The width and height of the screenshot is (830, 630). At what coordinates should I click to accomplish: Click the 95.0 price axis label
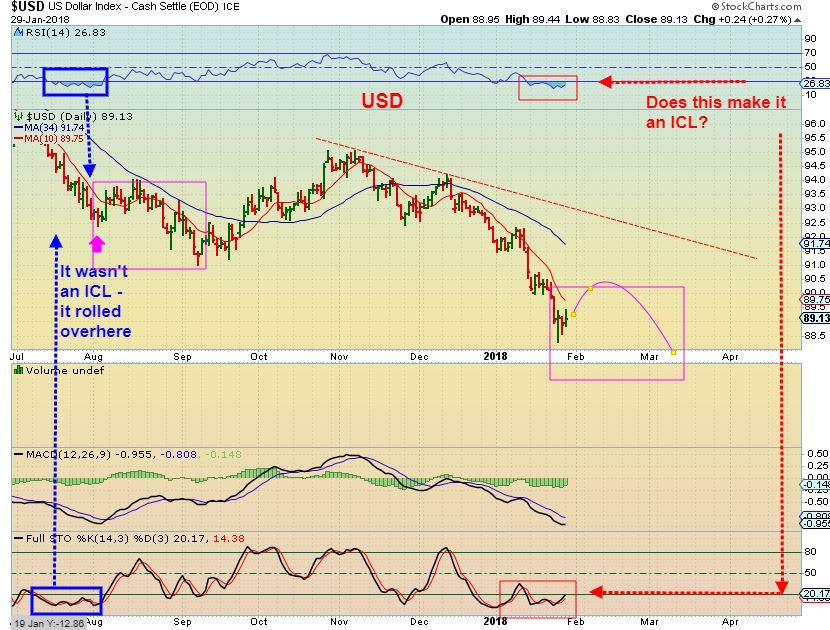[815, 151]
